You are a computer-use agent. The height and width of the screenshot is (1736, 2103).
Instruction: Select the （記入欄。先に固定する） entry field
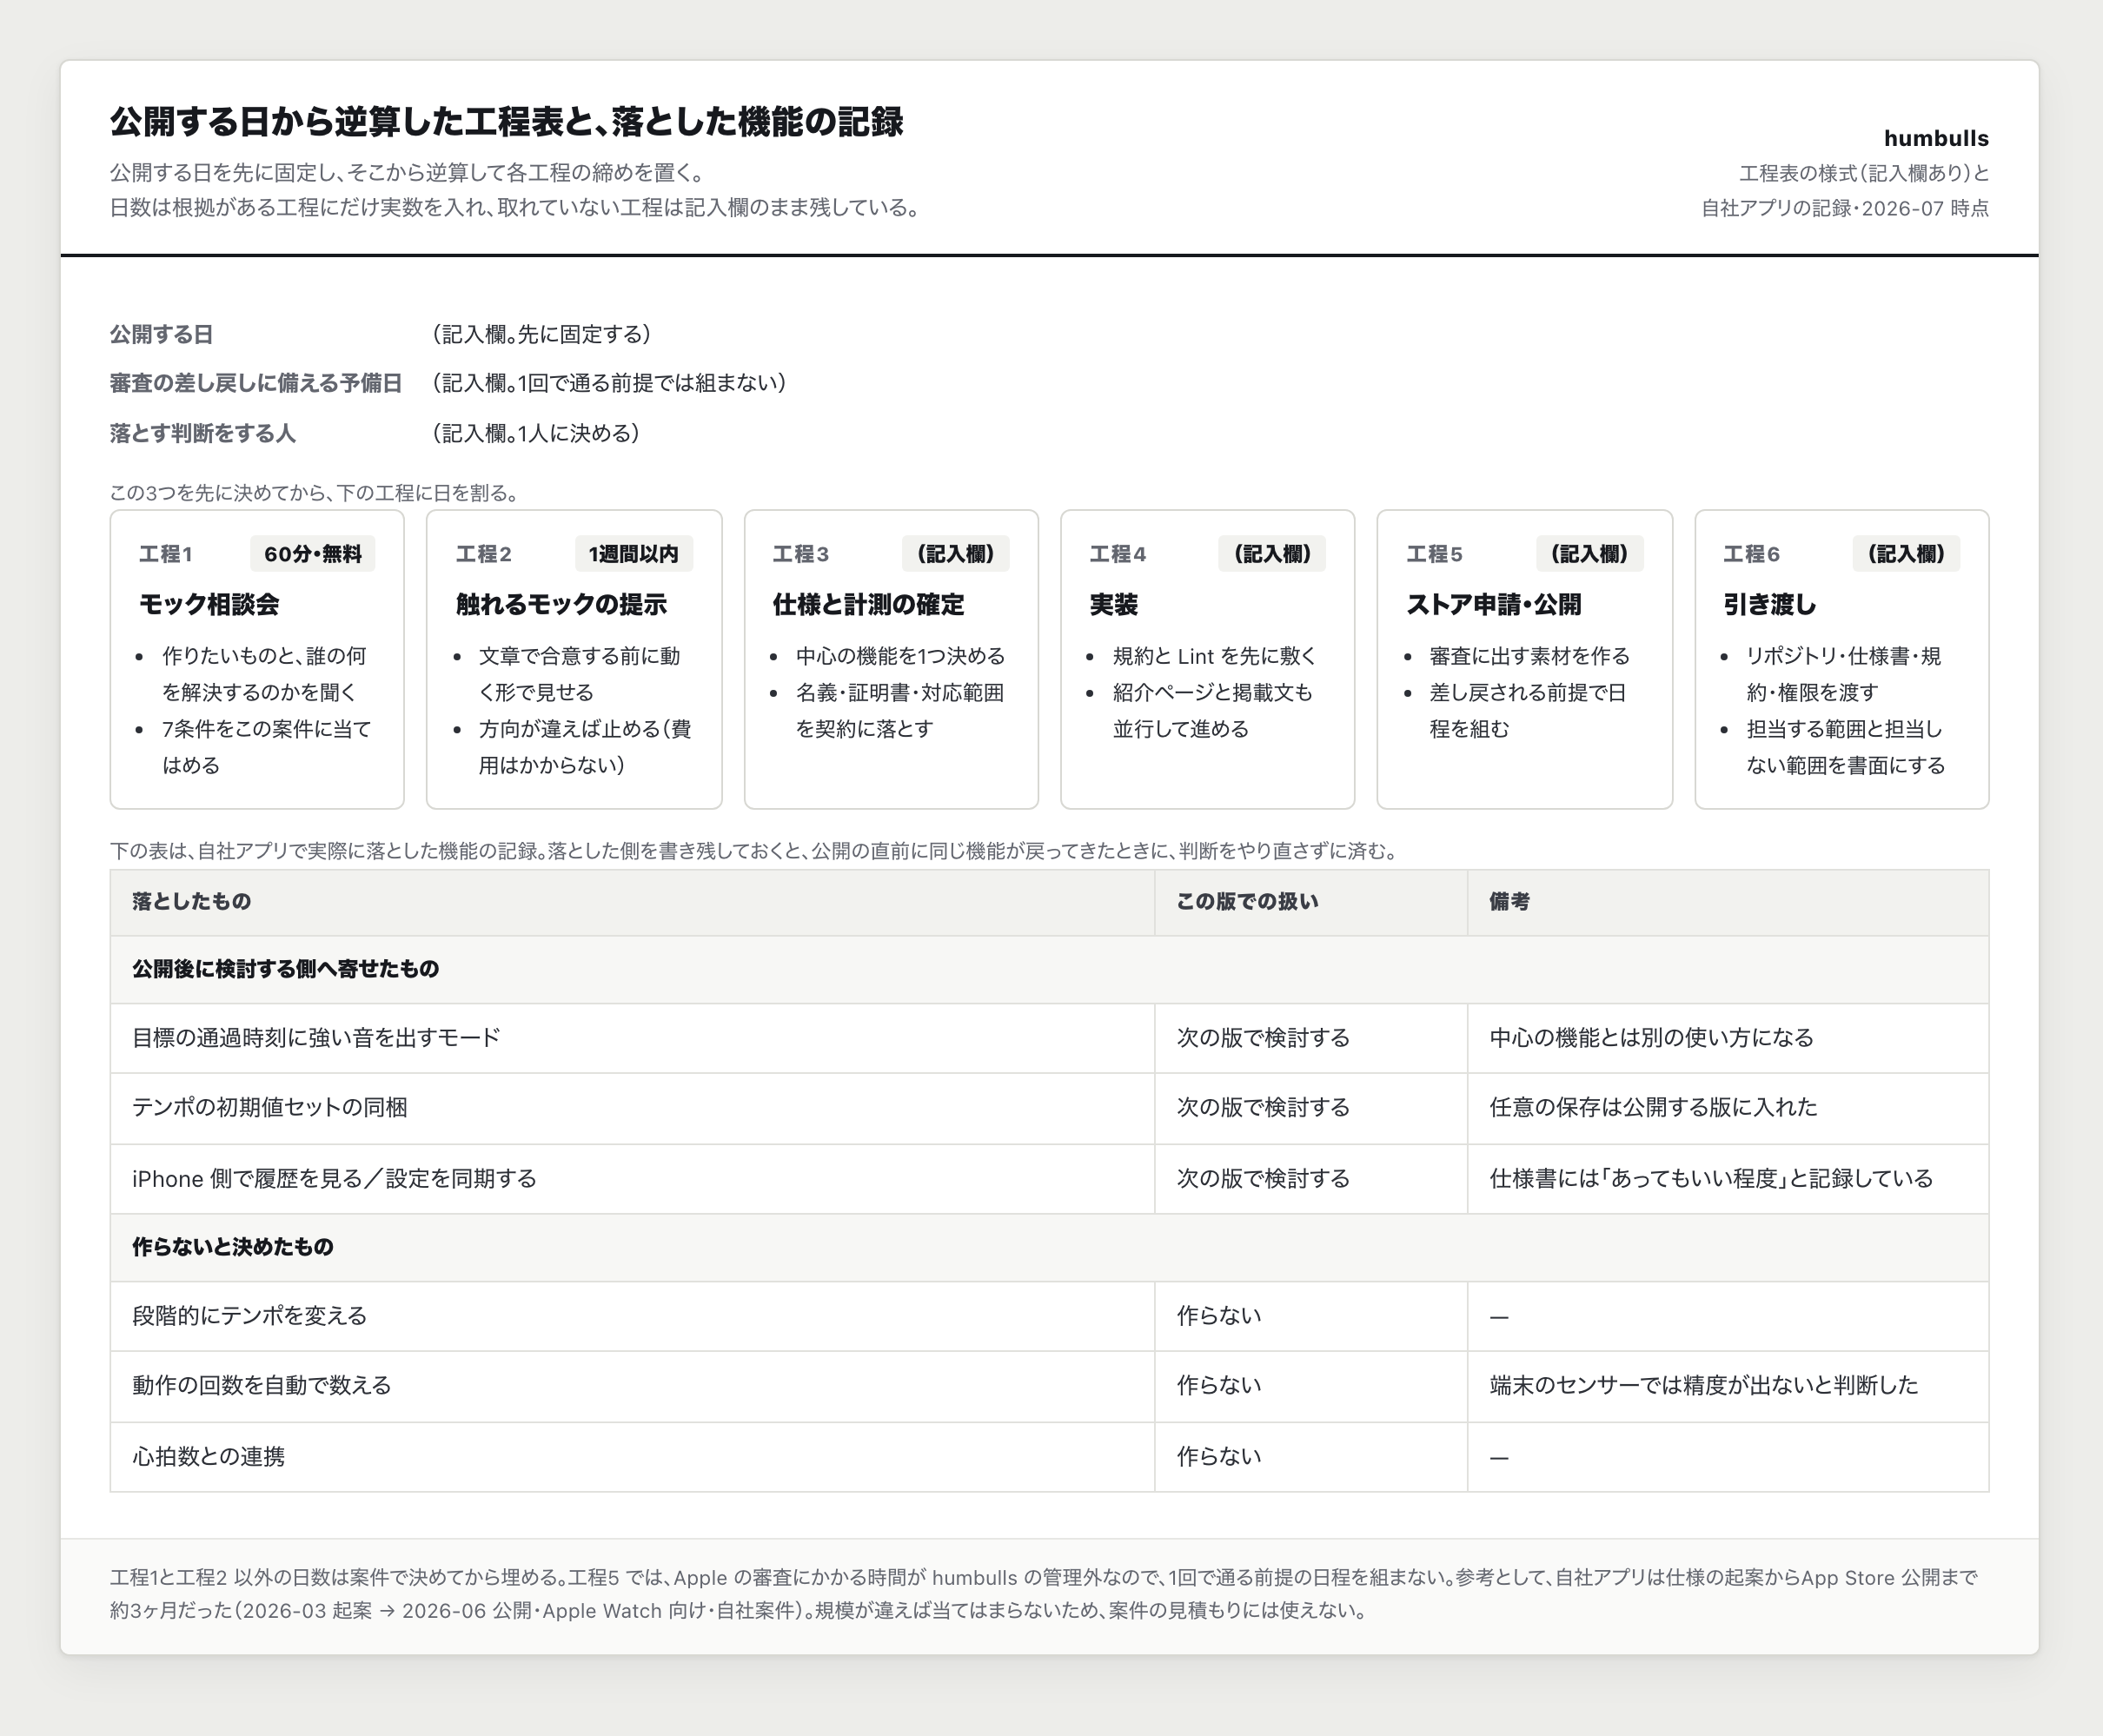click(x=541, y=334)
